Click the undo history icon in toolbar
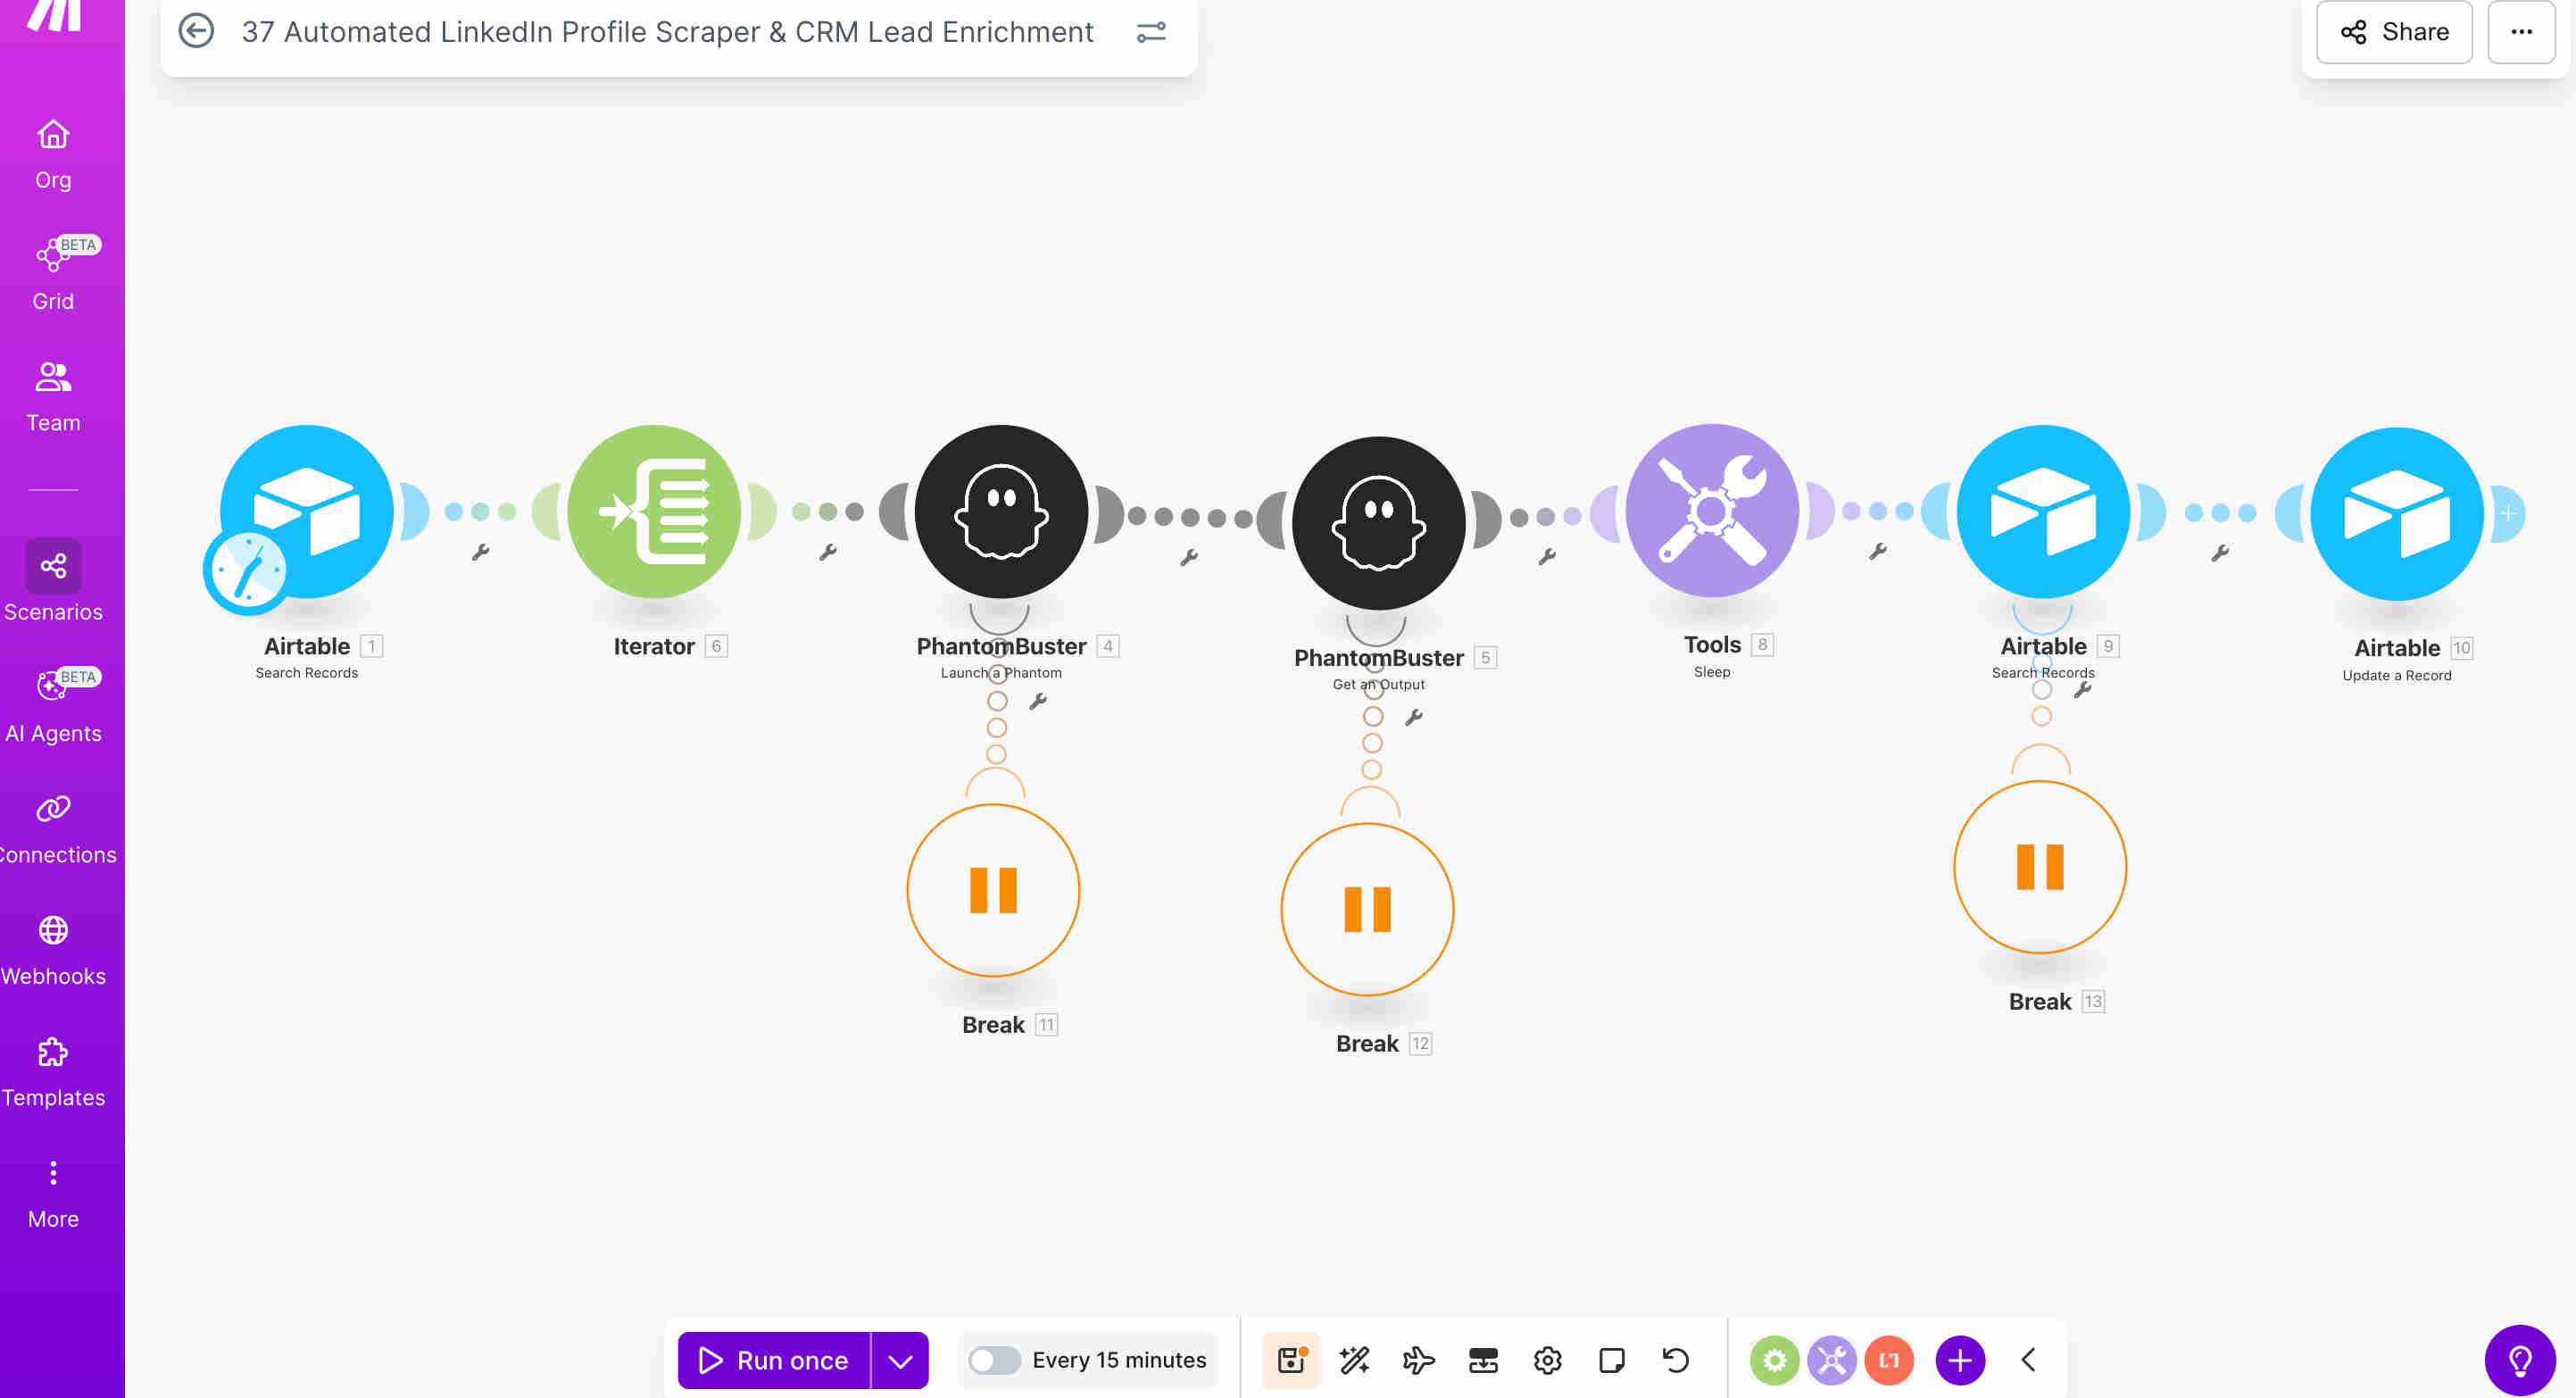This screenshot has height=1398, width=2576. [x=1676, y=1360]
